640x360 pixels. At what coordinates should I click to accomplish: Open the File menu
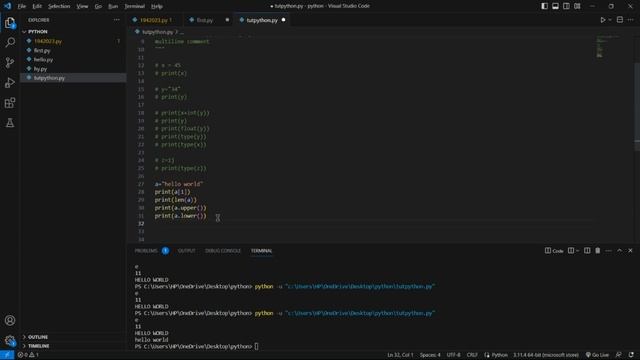click(22, 6)
